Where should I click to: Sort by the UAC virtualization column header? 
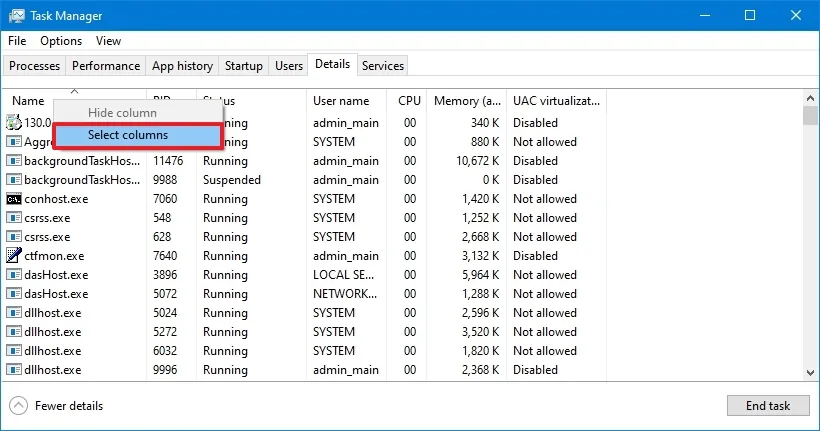[556, 100]
